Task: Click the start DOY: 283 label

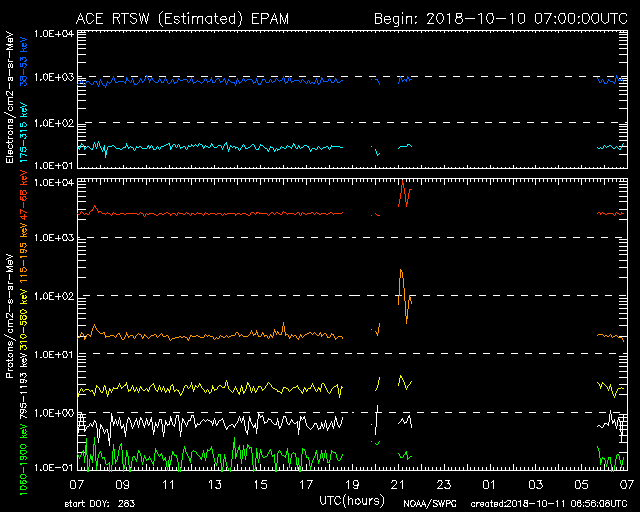Action: click(x=101, y=502)
